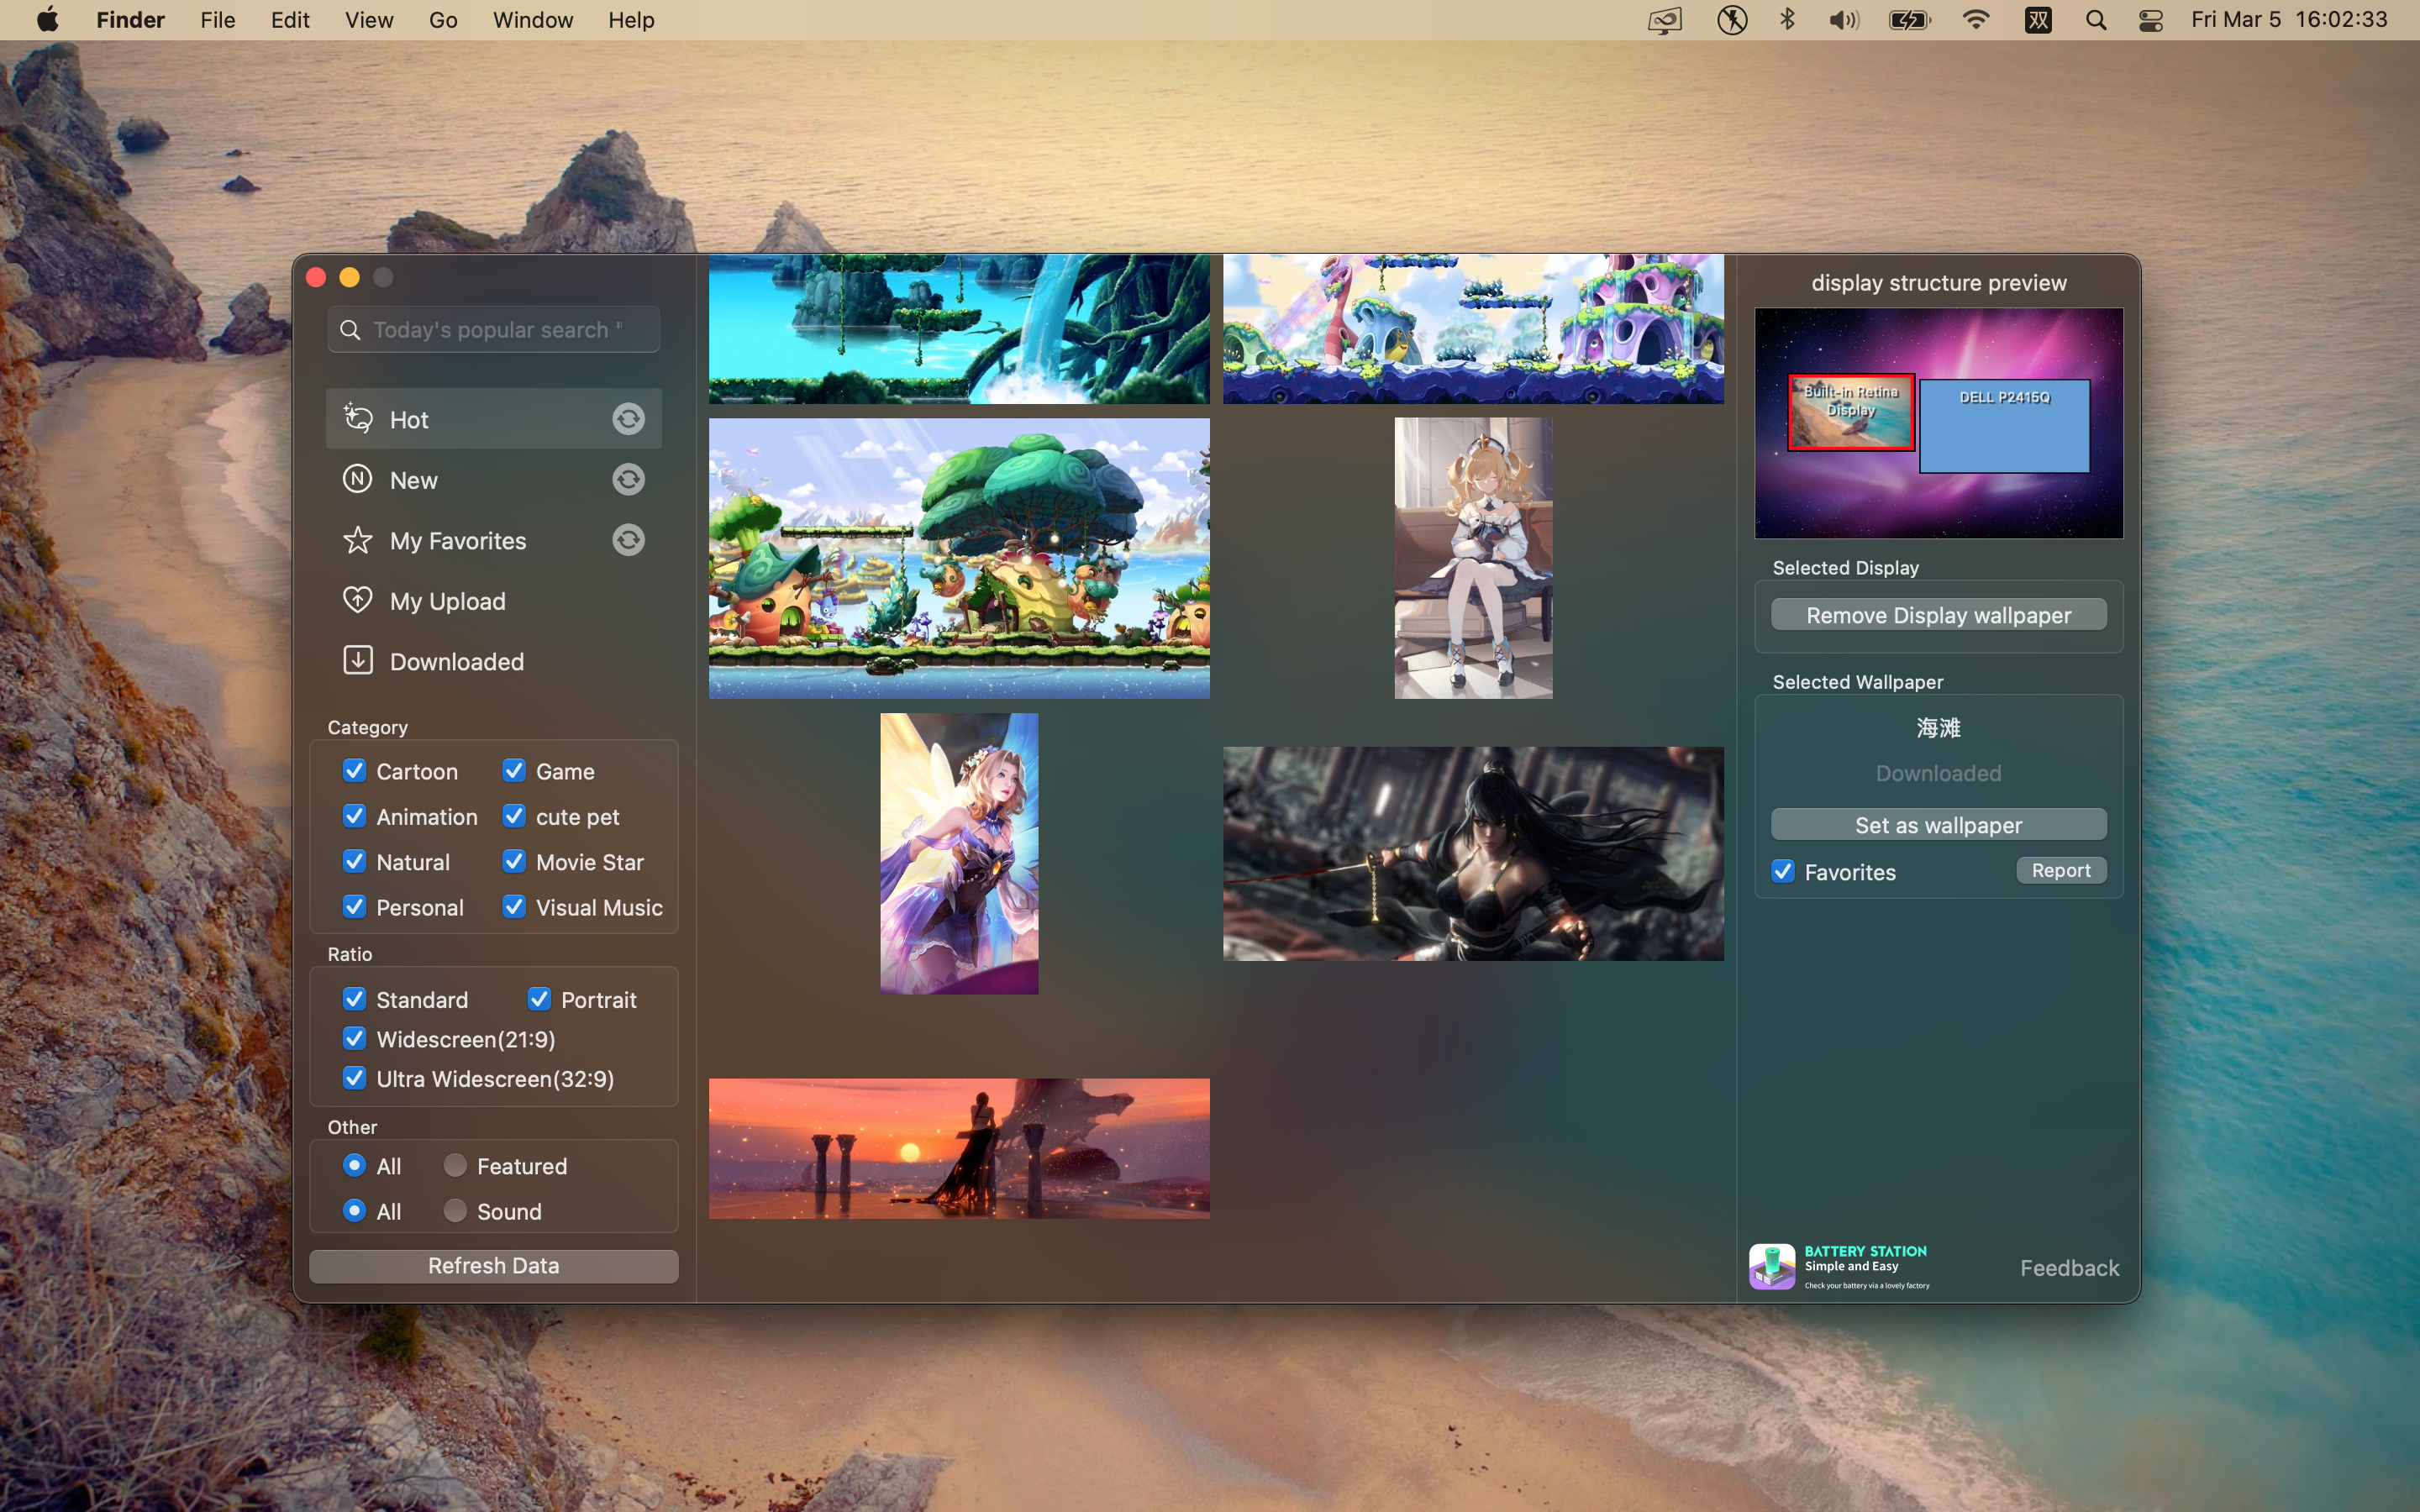This screenshot has height=1512, width=2420.
Task: Uncheck the Portrait ratio
Action: [x=539, y=999]
